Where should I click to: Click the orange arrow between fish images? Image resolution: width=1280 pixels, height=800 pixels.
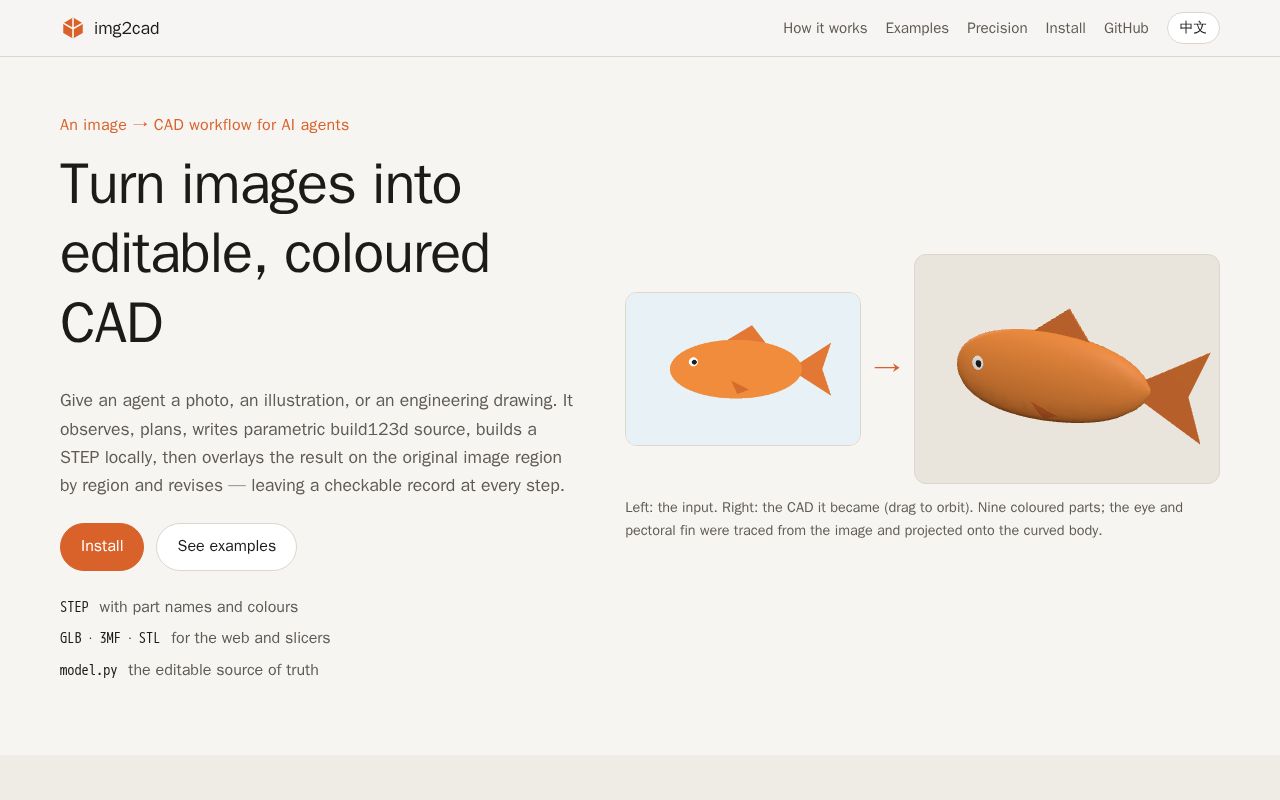coord(887,368)
